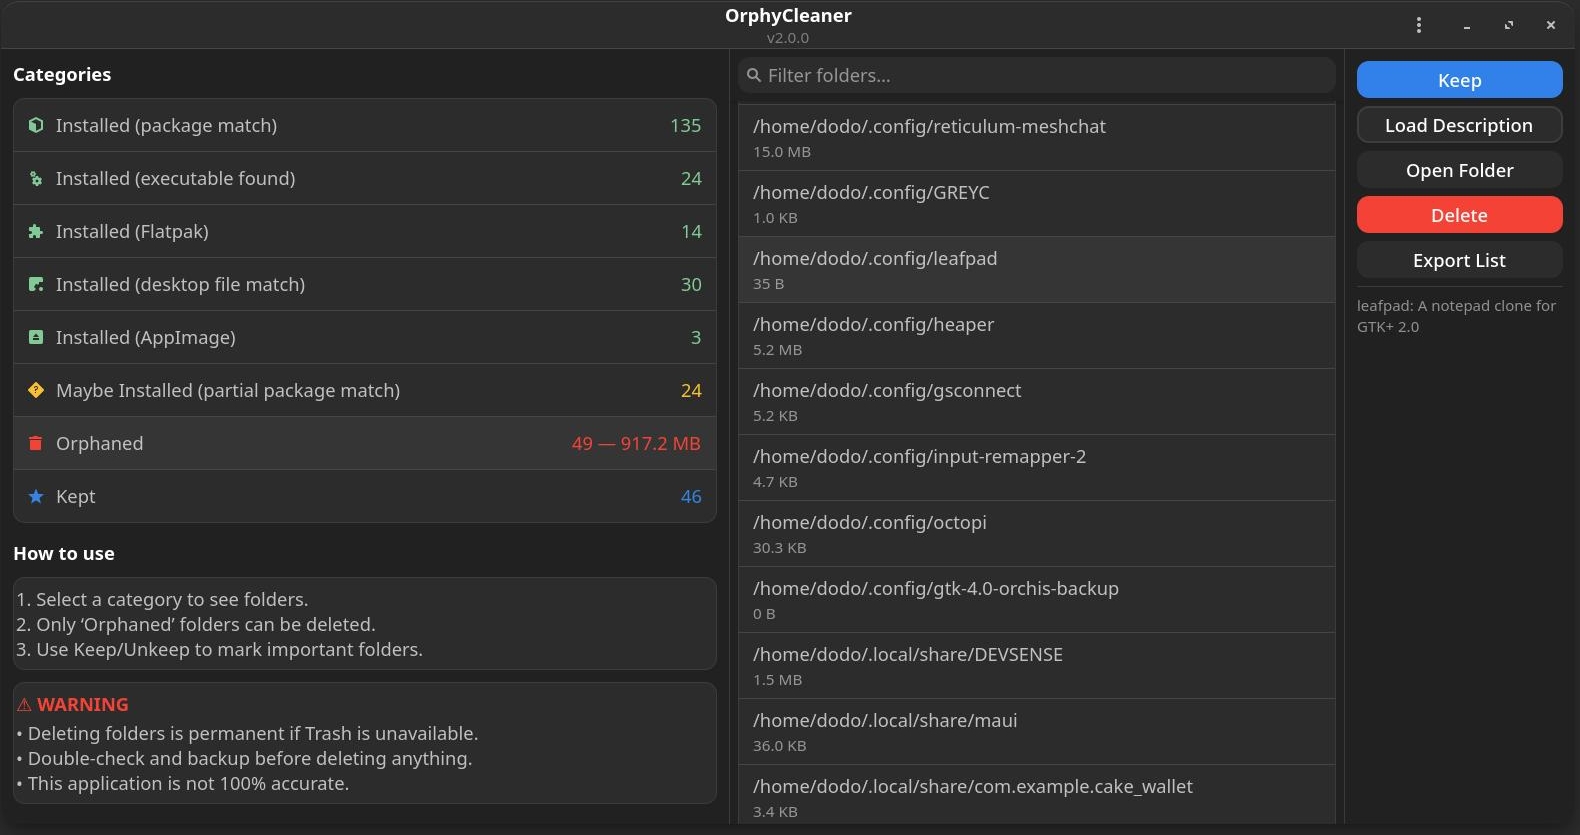The width and height of the screenshot is (1580, 835).
Task: Select the com.example.cake_wallet folder row
Action: (1037, 795)
